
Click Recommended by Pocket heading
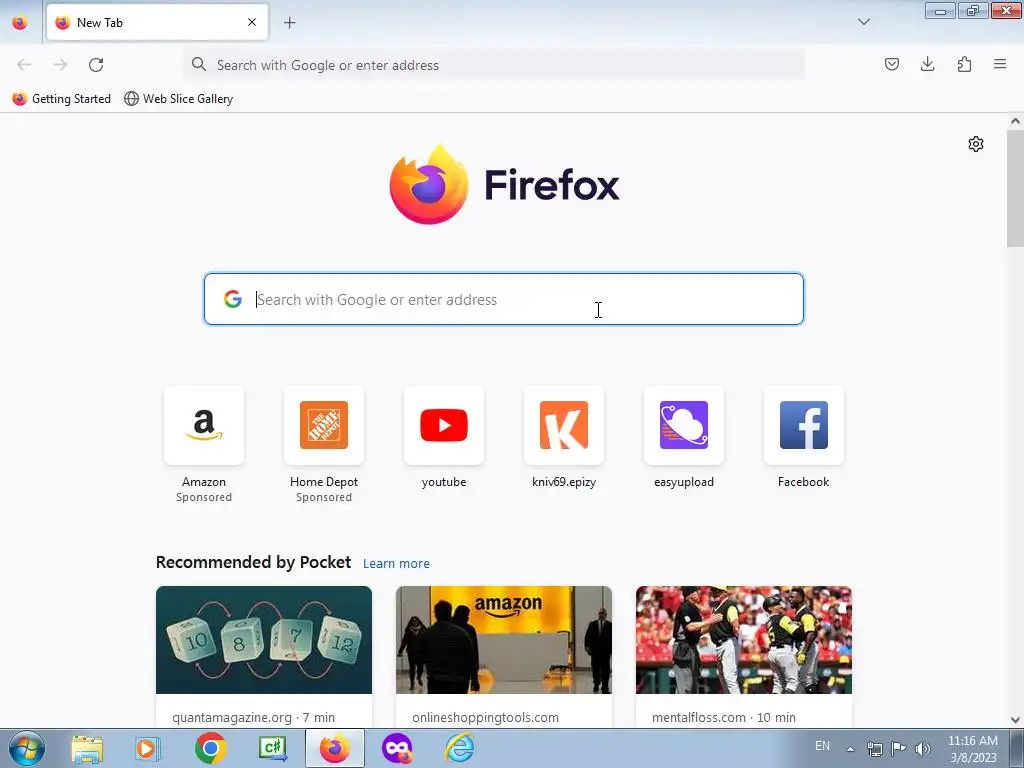click(x=253, y=562)
